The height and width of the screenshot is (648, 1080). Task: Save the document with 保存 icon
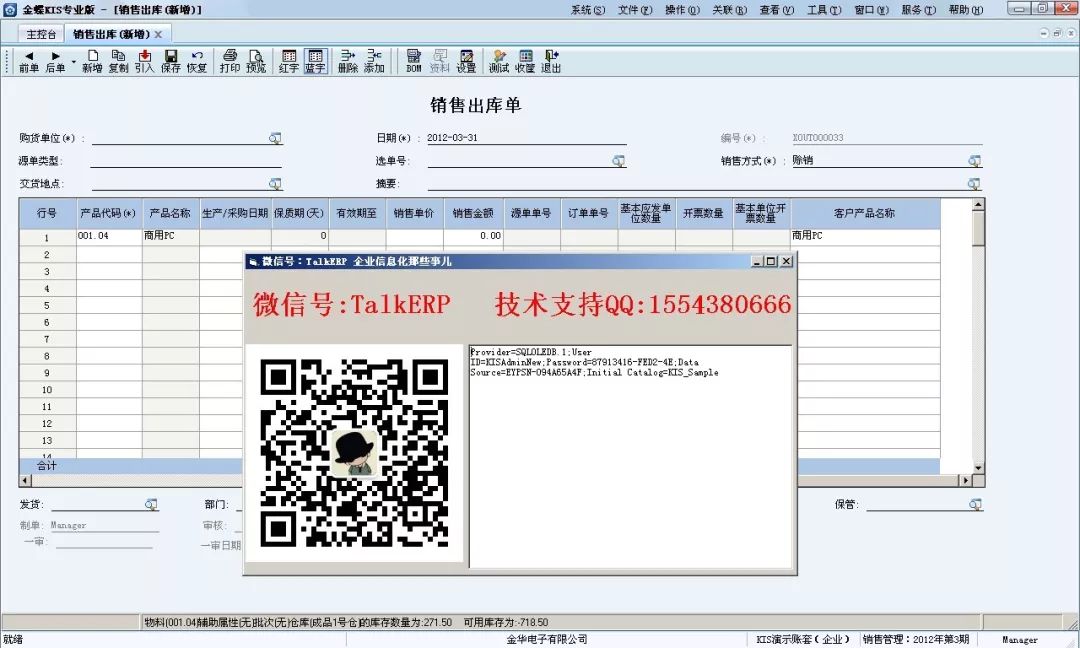[x=171, y=61]
